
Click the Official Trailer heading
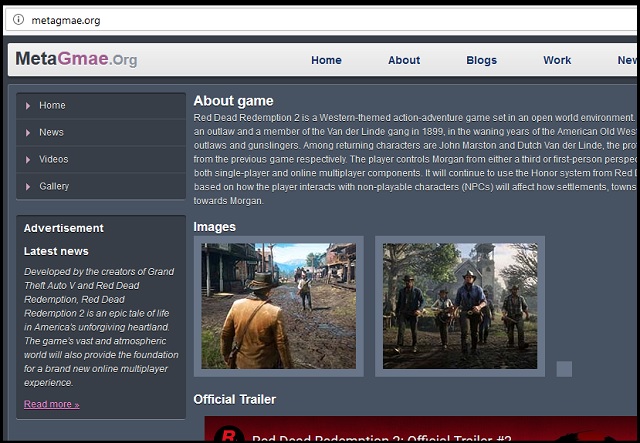click(x=235, y=399)
